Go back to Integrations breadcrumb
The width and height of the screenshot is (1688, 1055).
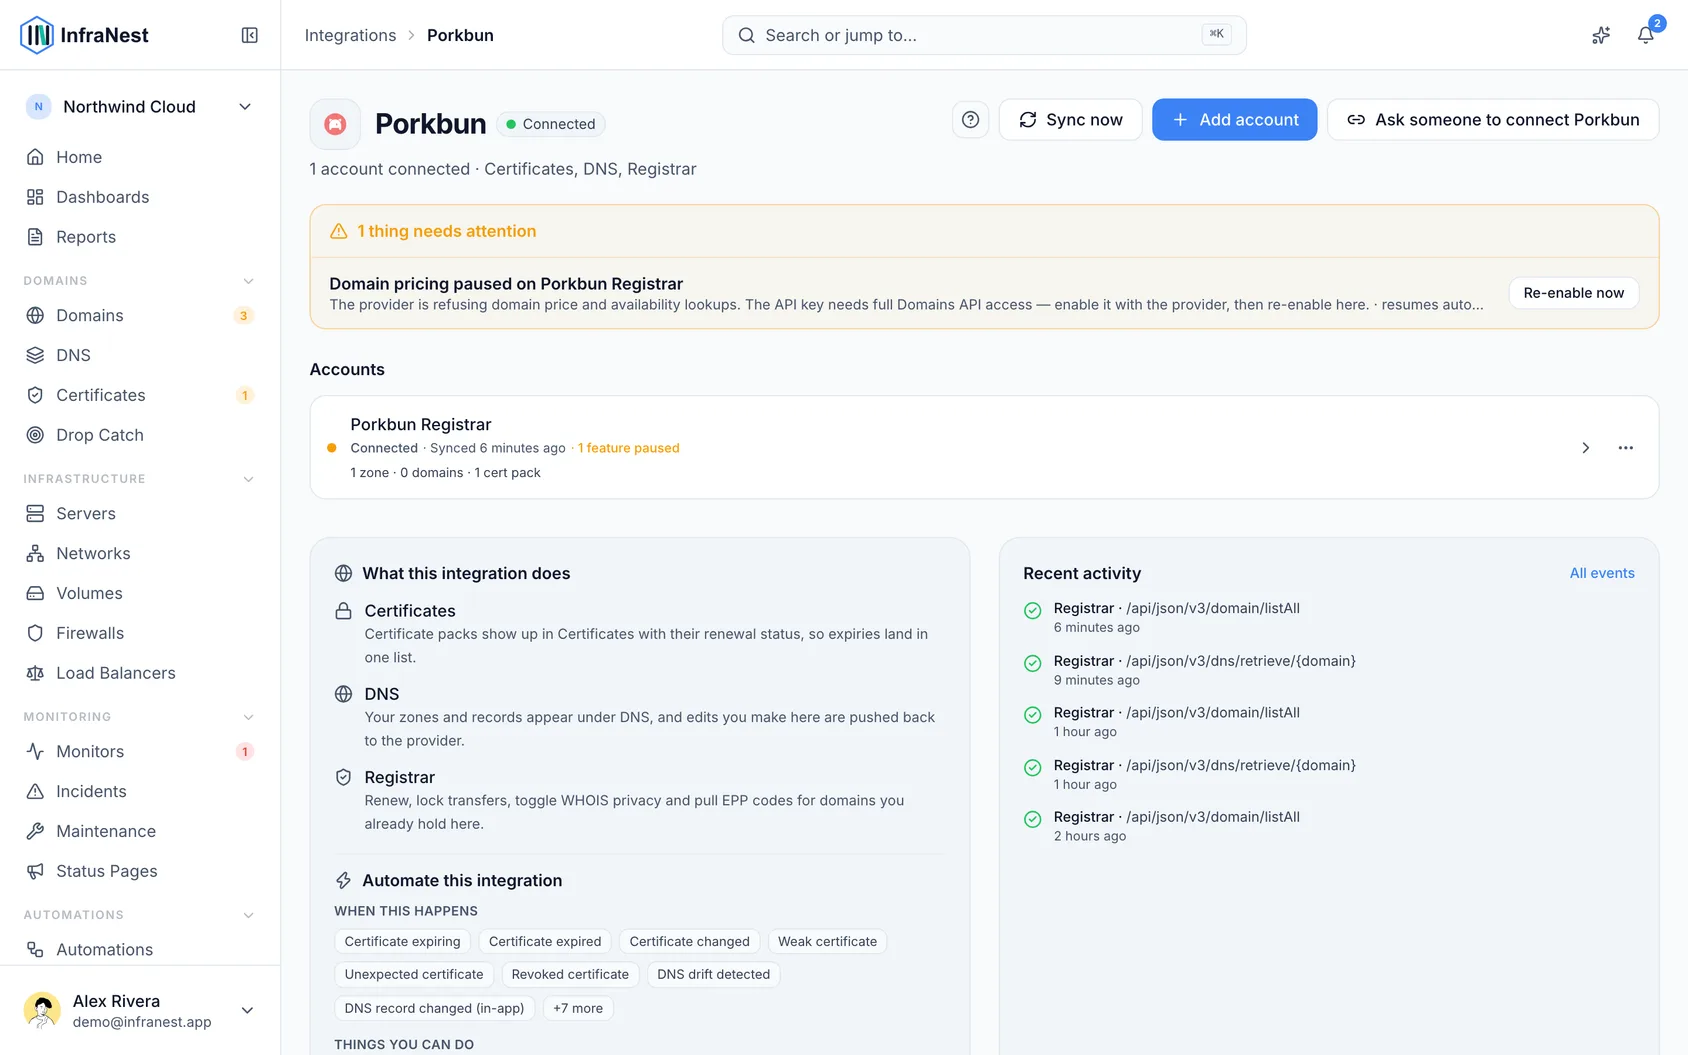tap(350, 35)
